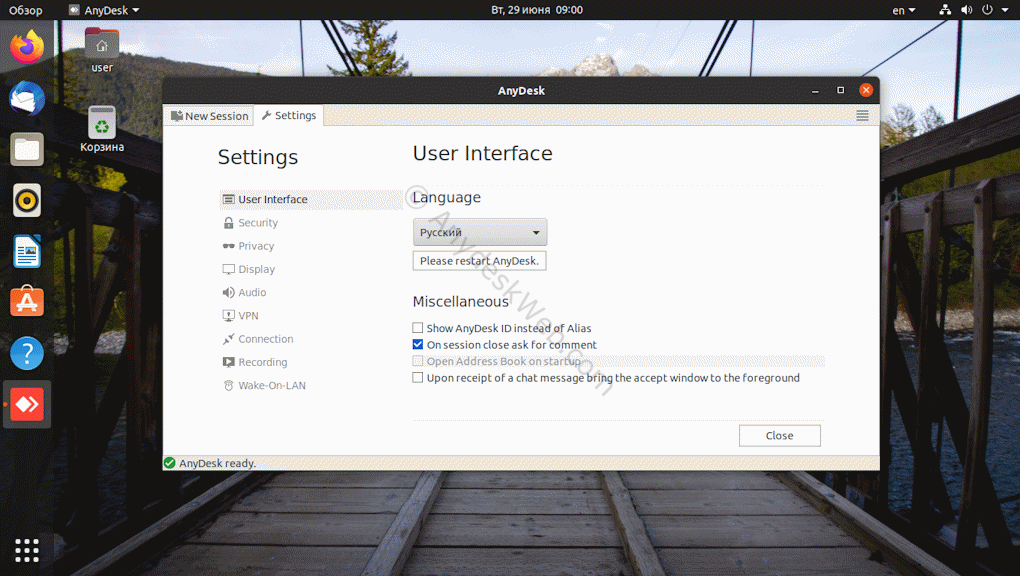The height and width of the screenshot is (576, 1020).
Task: Click the Recording icon in sidebar
Action: click(228, 362)
